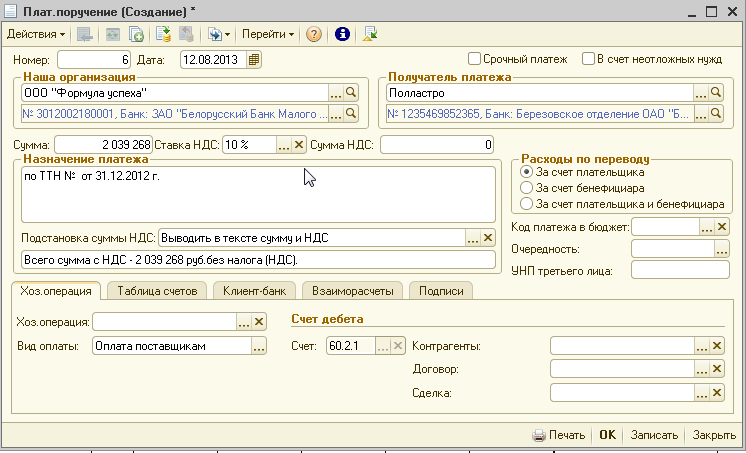Viewport: 746px width, 453px height.
Task: Tick the В счет неотложных нужд checkbox
Action: (590, 59)
